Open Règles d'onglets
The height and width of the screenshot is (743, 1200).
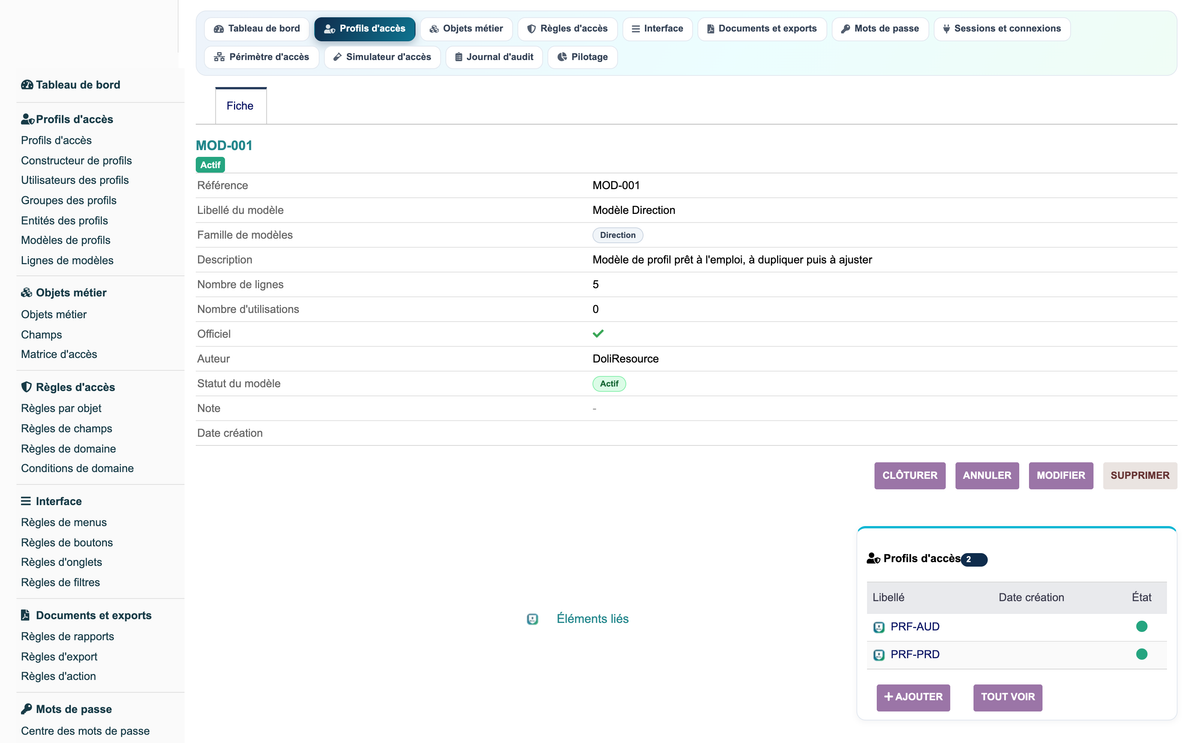[x=62, y=563]
